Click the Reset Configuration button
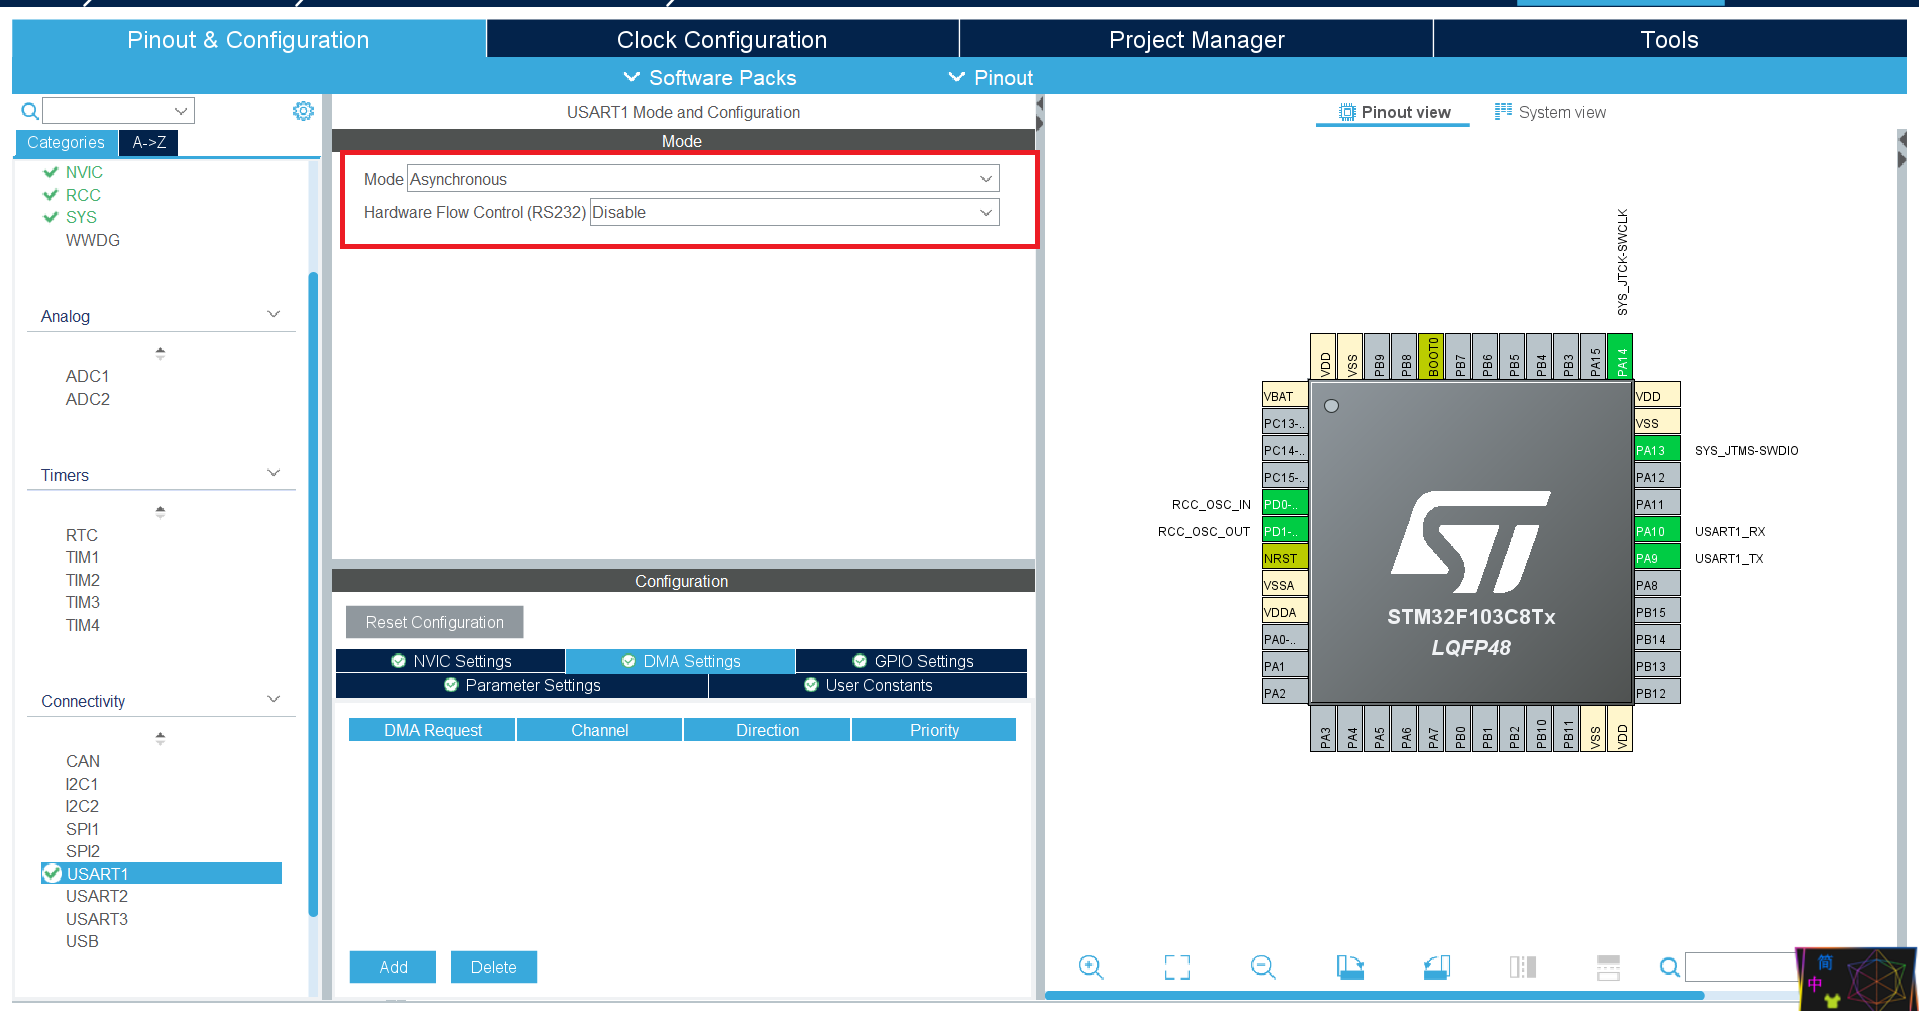The height and width of the screenshot is (1011, 1919). click(435, 622)
